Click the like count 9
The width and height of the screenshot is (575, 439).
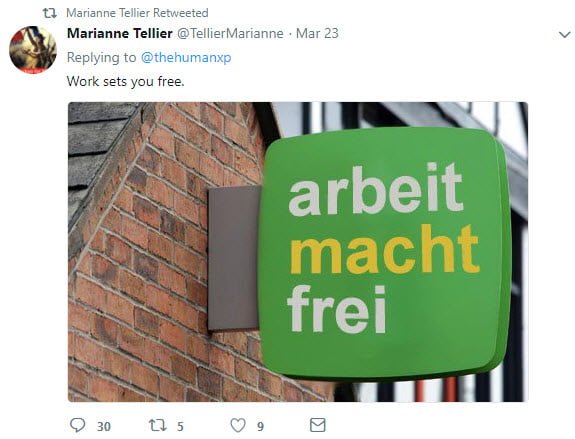point(260,427)
